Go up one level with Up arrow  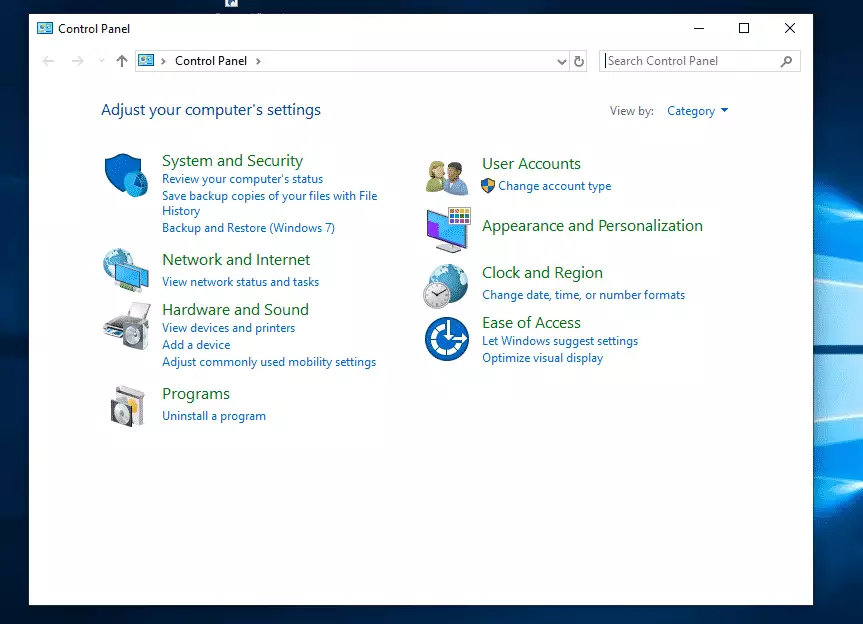122,61
